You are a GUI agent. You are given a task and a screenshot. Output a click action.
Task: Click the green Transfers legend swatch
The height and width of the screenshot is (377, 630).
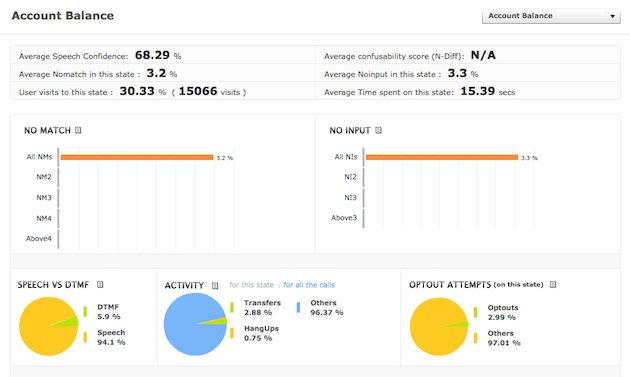[232, 307]
